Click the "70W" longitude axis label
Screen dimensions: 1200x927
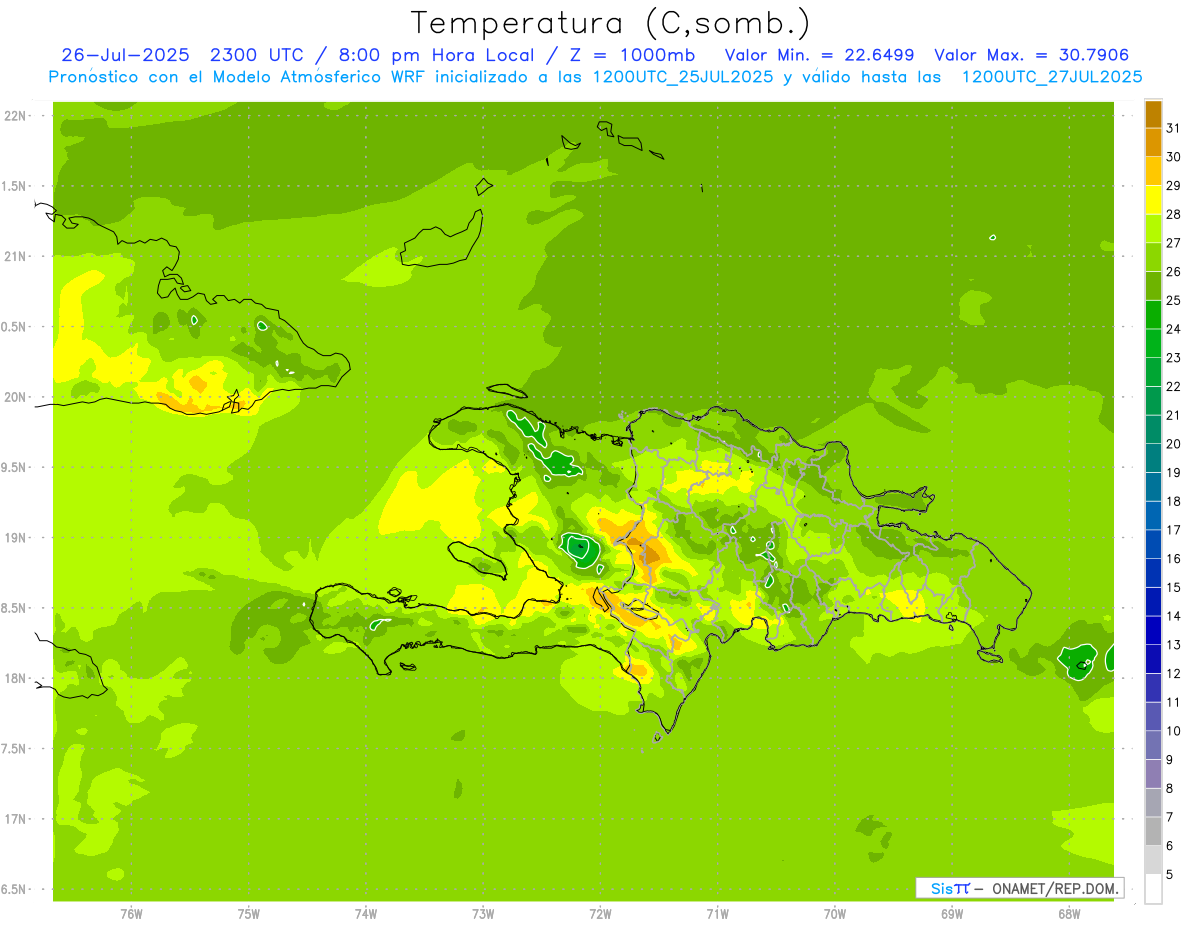835,914
